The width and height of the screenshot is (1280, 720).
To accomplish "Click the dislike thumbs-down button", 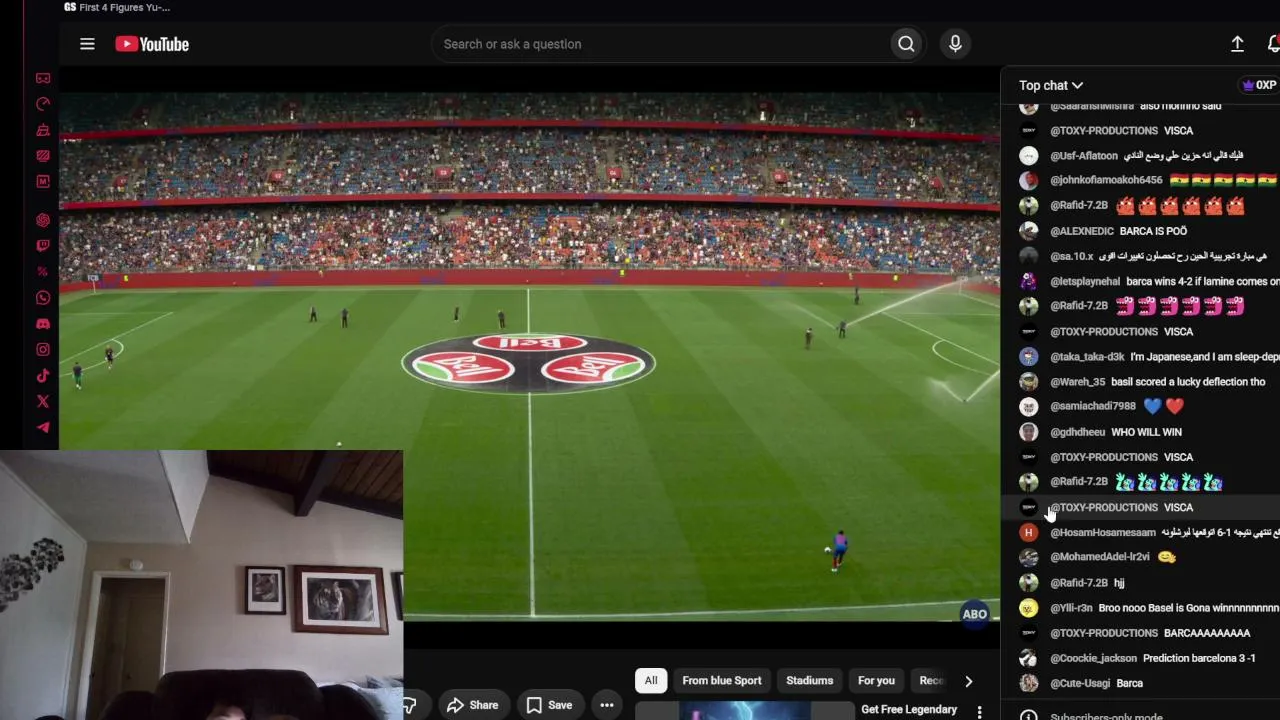I will [409, 706].
